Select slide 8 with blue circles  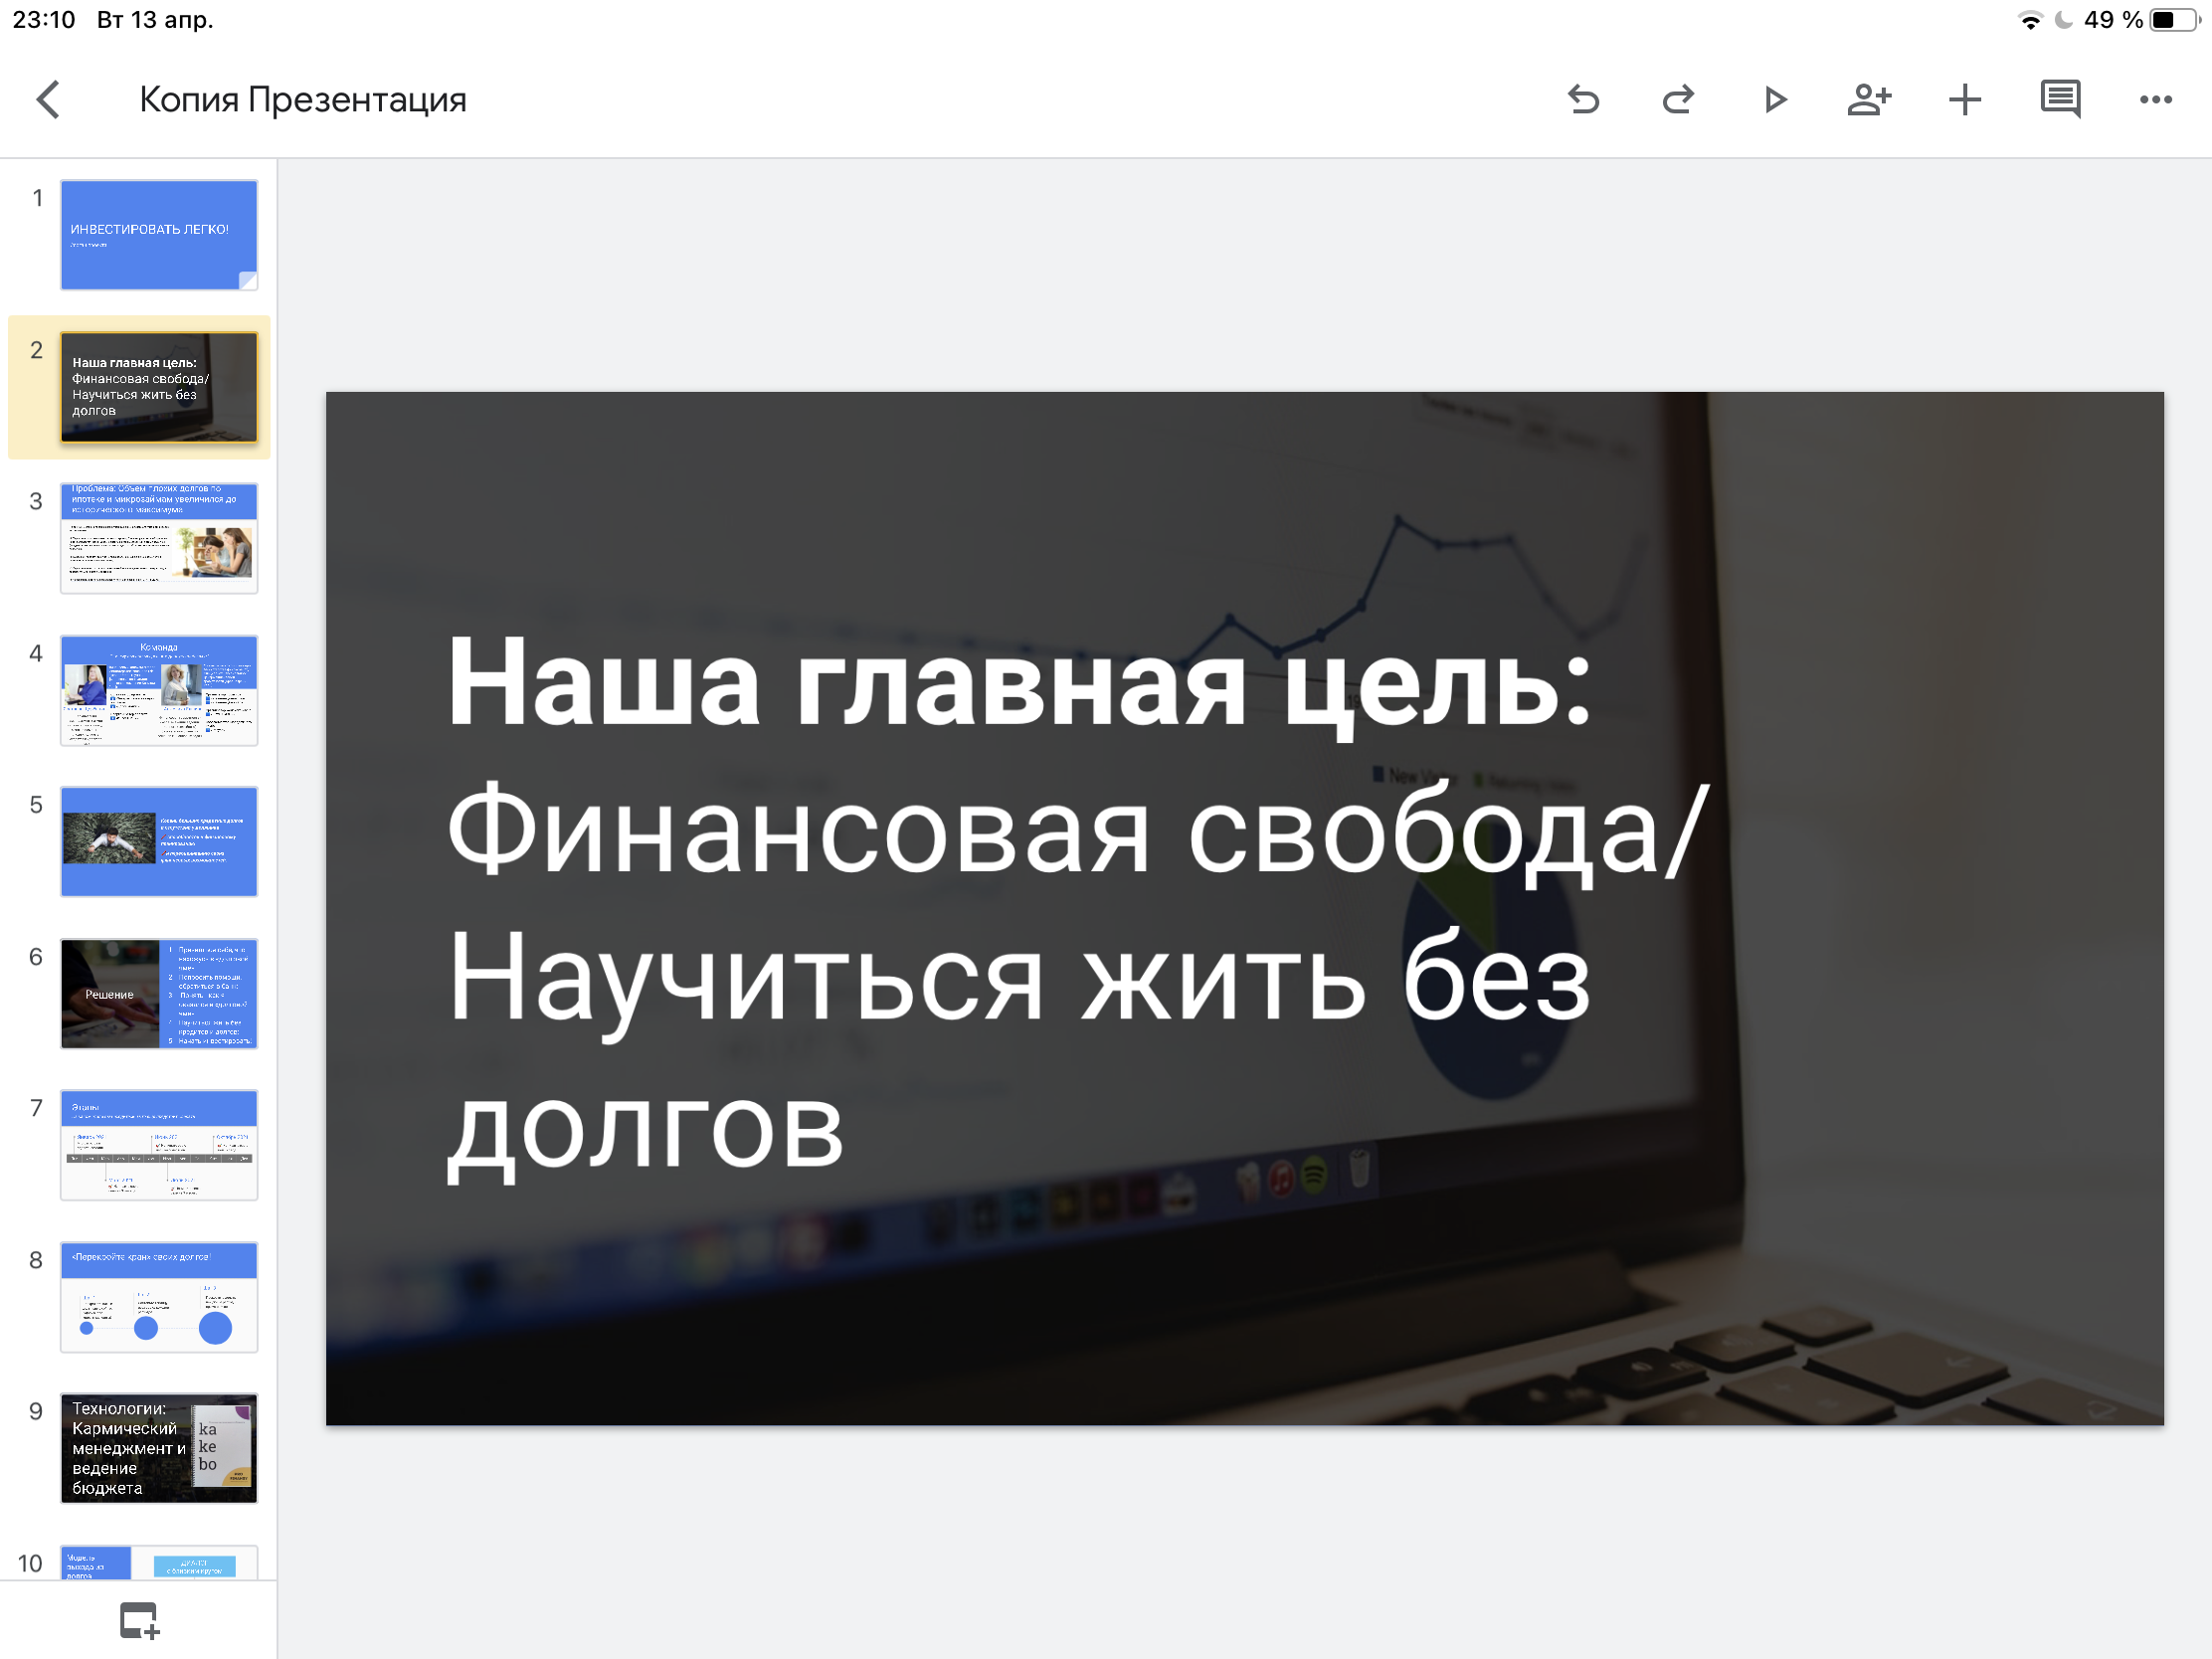pos(159,1297)
